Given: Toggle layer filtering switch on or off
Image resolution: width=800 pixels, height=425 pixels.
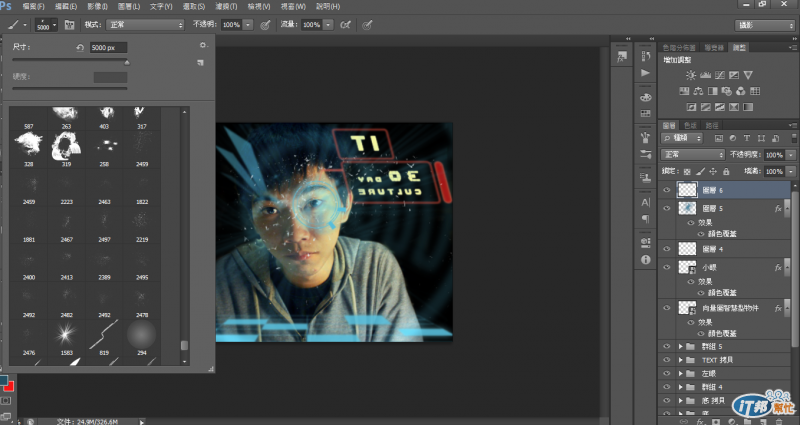Looking at the screenshot, I should click(794, 138).
